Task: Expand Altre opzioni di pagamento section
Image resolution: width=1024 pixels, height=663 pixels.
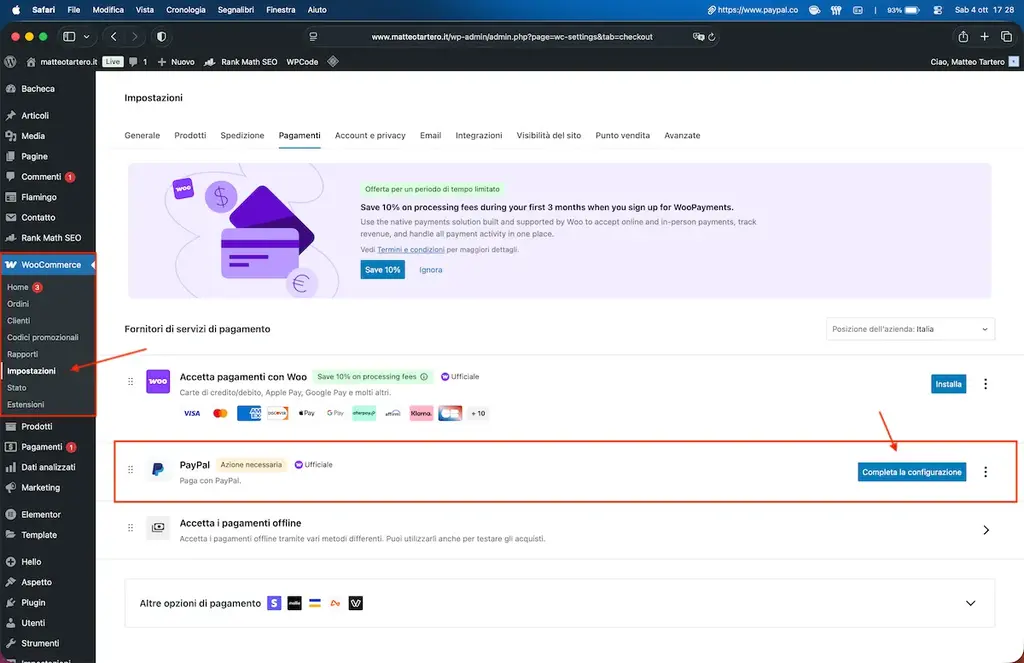Action: point(970,604)
